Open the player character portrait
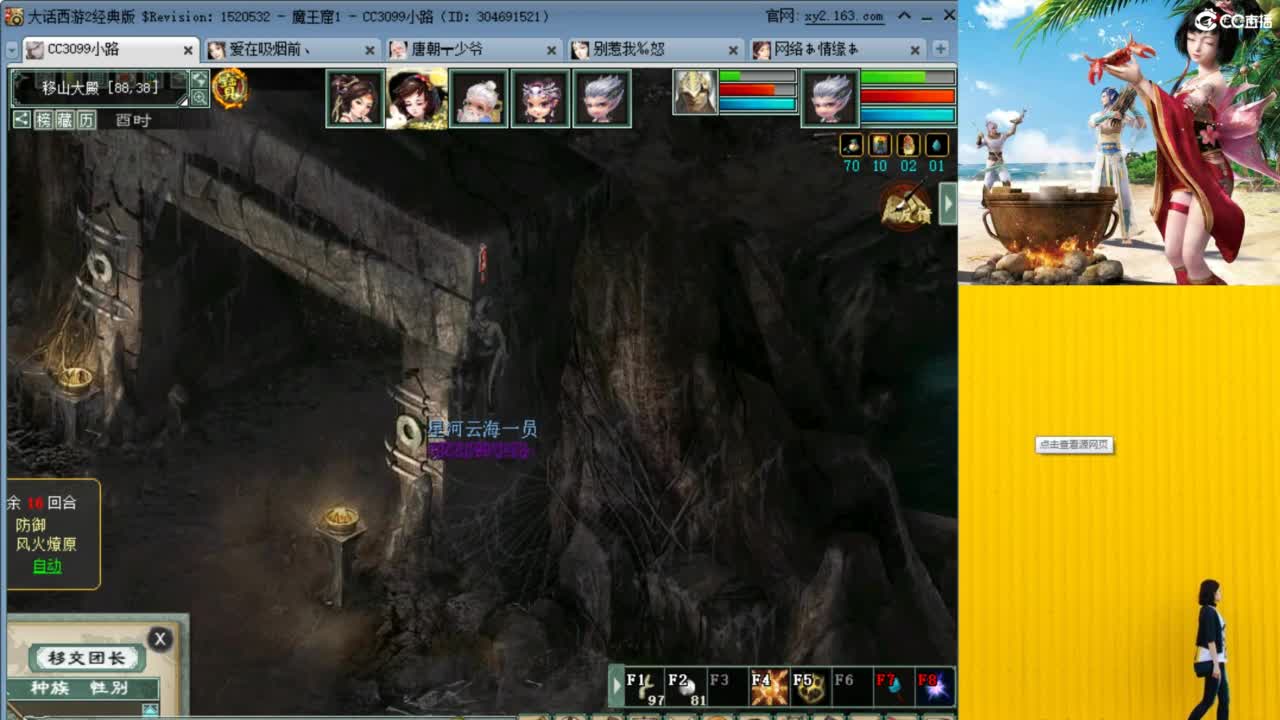This screenshot has height=720, width=1280. [830, 98]
